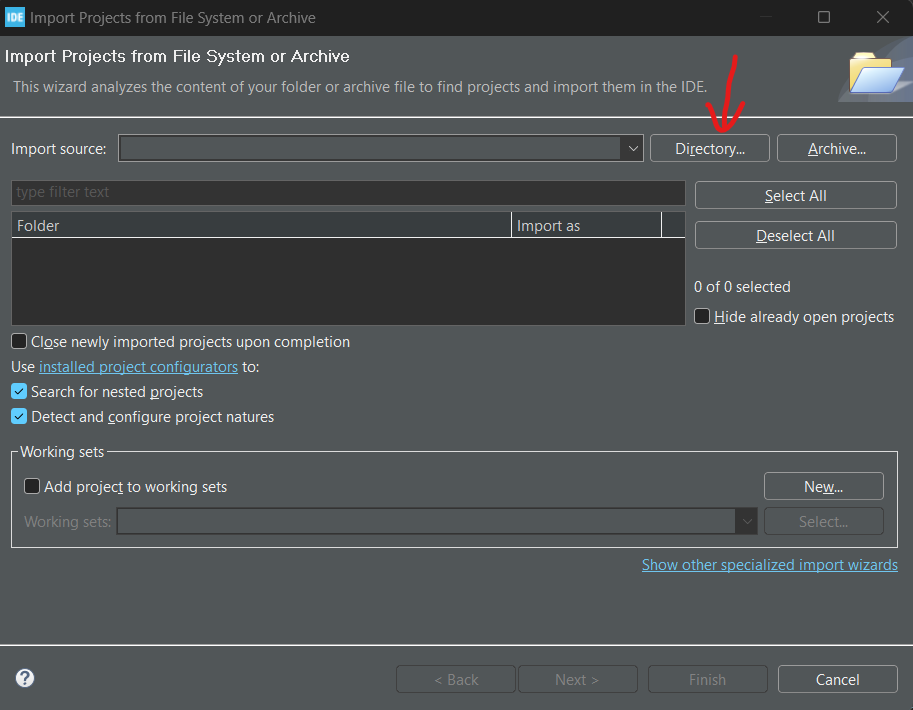
Task: Check Close newly imported projects upon completion
Action: tap(19, 341)
